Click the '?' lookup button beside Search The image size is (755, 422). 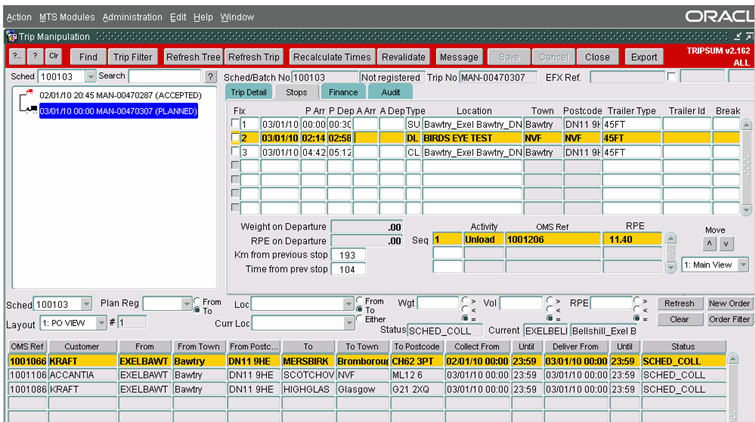tap(210, 76)
